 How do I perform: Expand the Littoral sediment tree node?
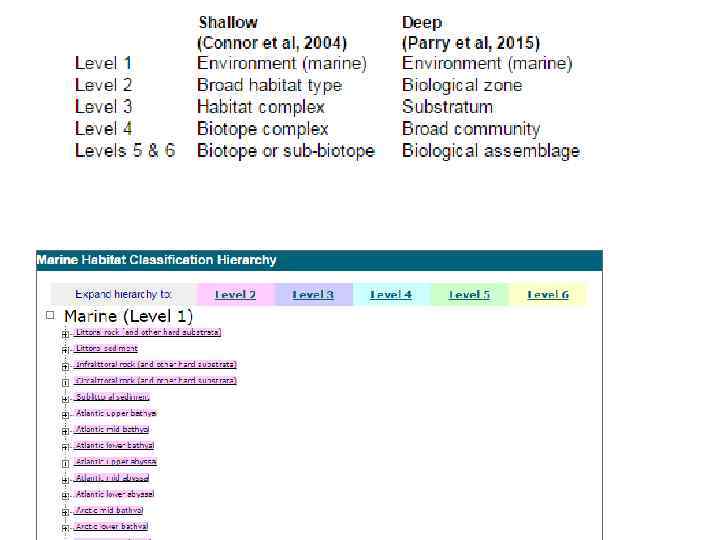(x=65, y=351)
